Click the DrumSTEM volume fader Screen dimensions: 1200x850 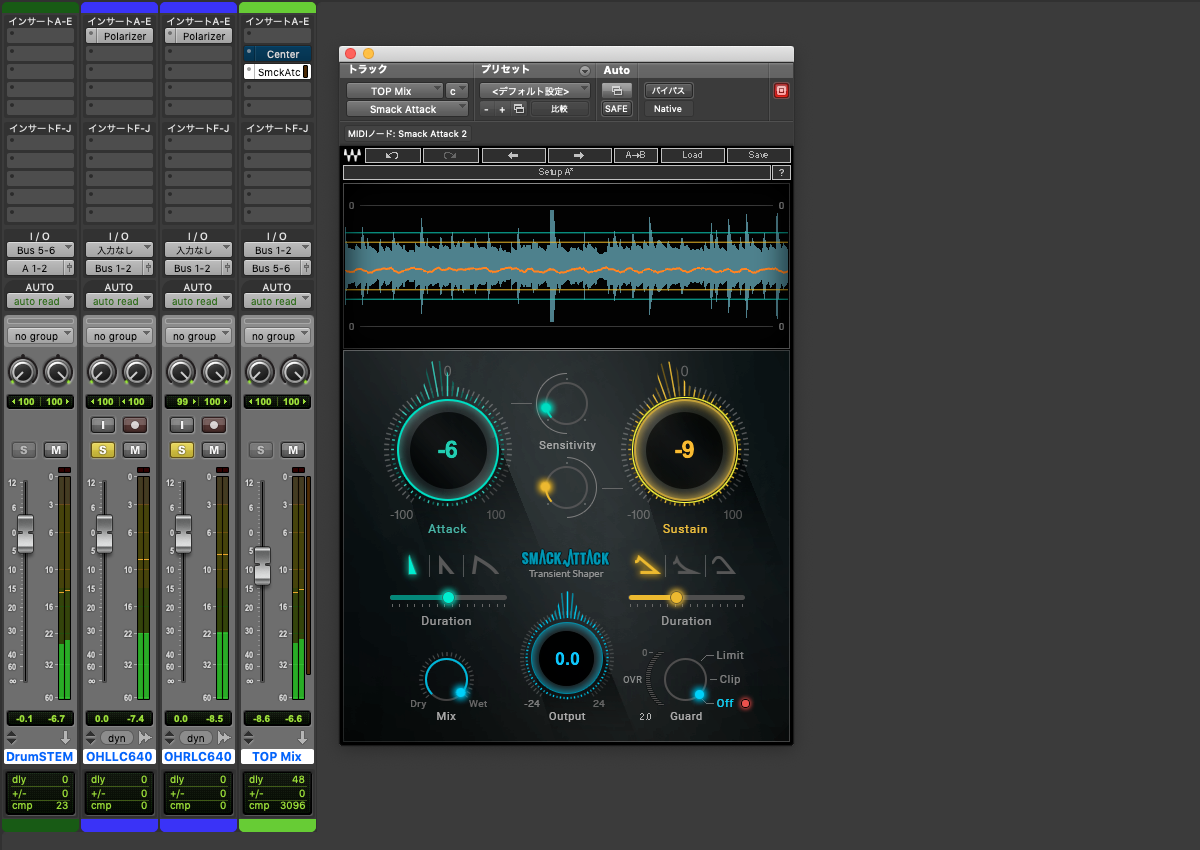pyautogui.click(x=25, y=532)
